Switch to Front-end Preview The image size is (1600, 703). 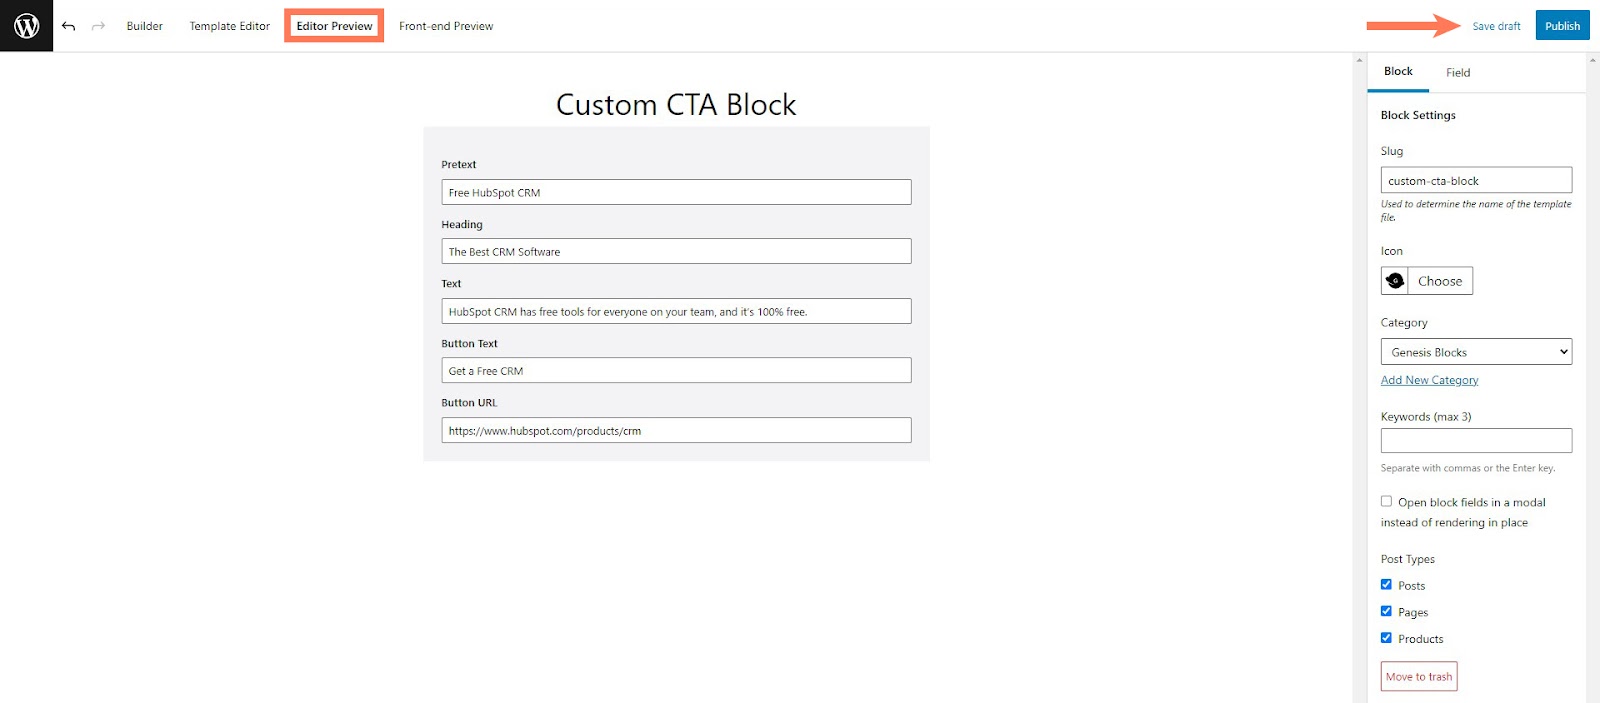tap(446, 26)
